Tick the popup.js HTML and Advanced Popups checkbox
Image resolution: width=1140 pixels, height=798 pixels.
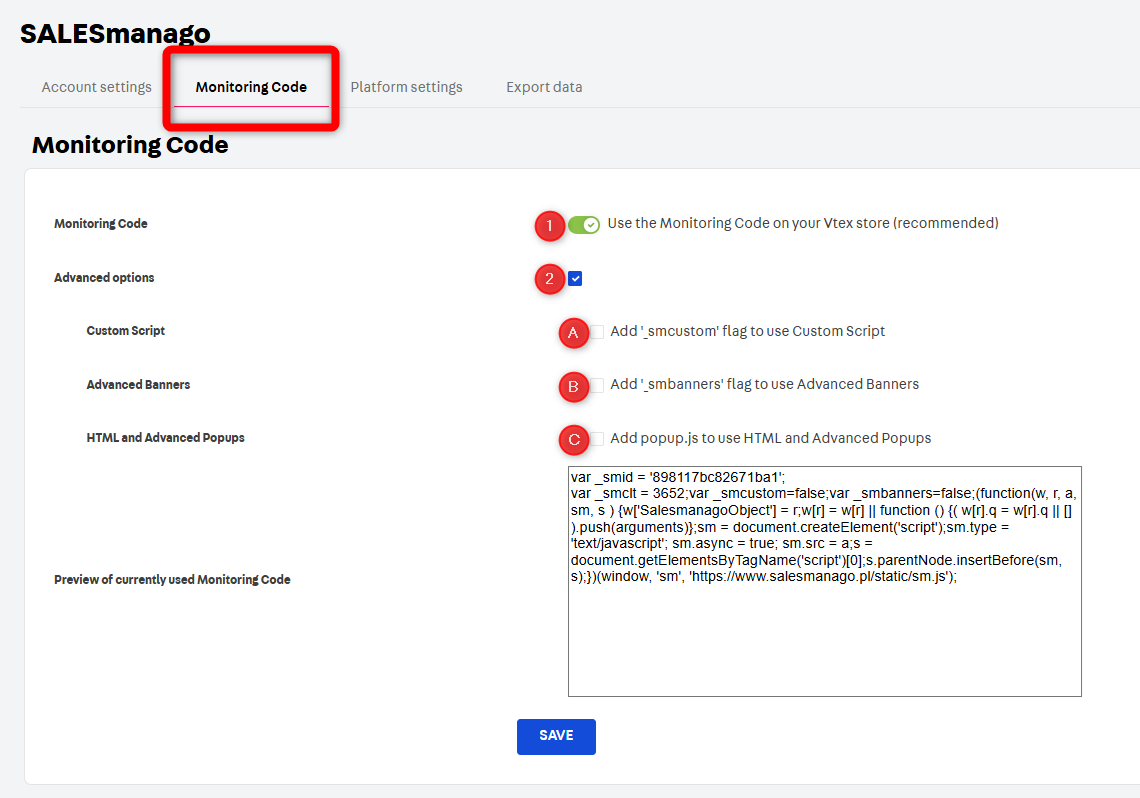tap(597, 439)
